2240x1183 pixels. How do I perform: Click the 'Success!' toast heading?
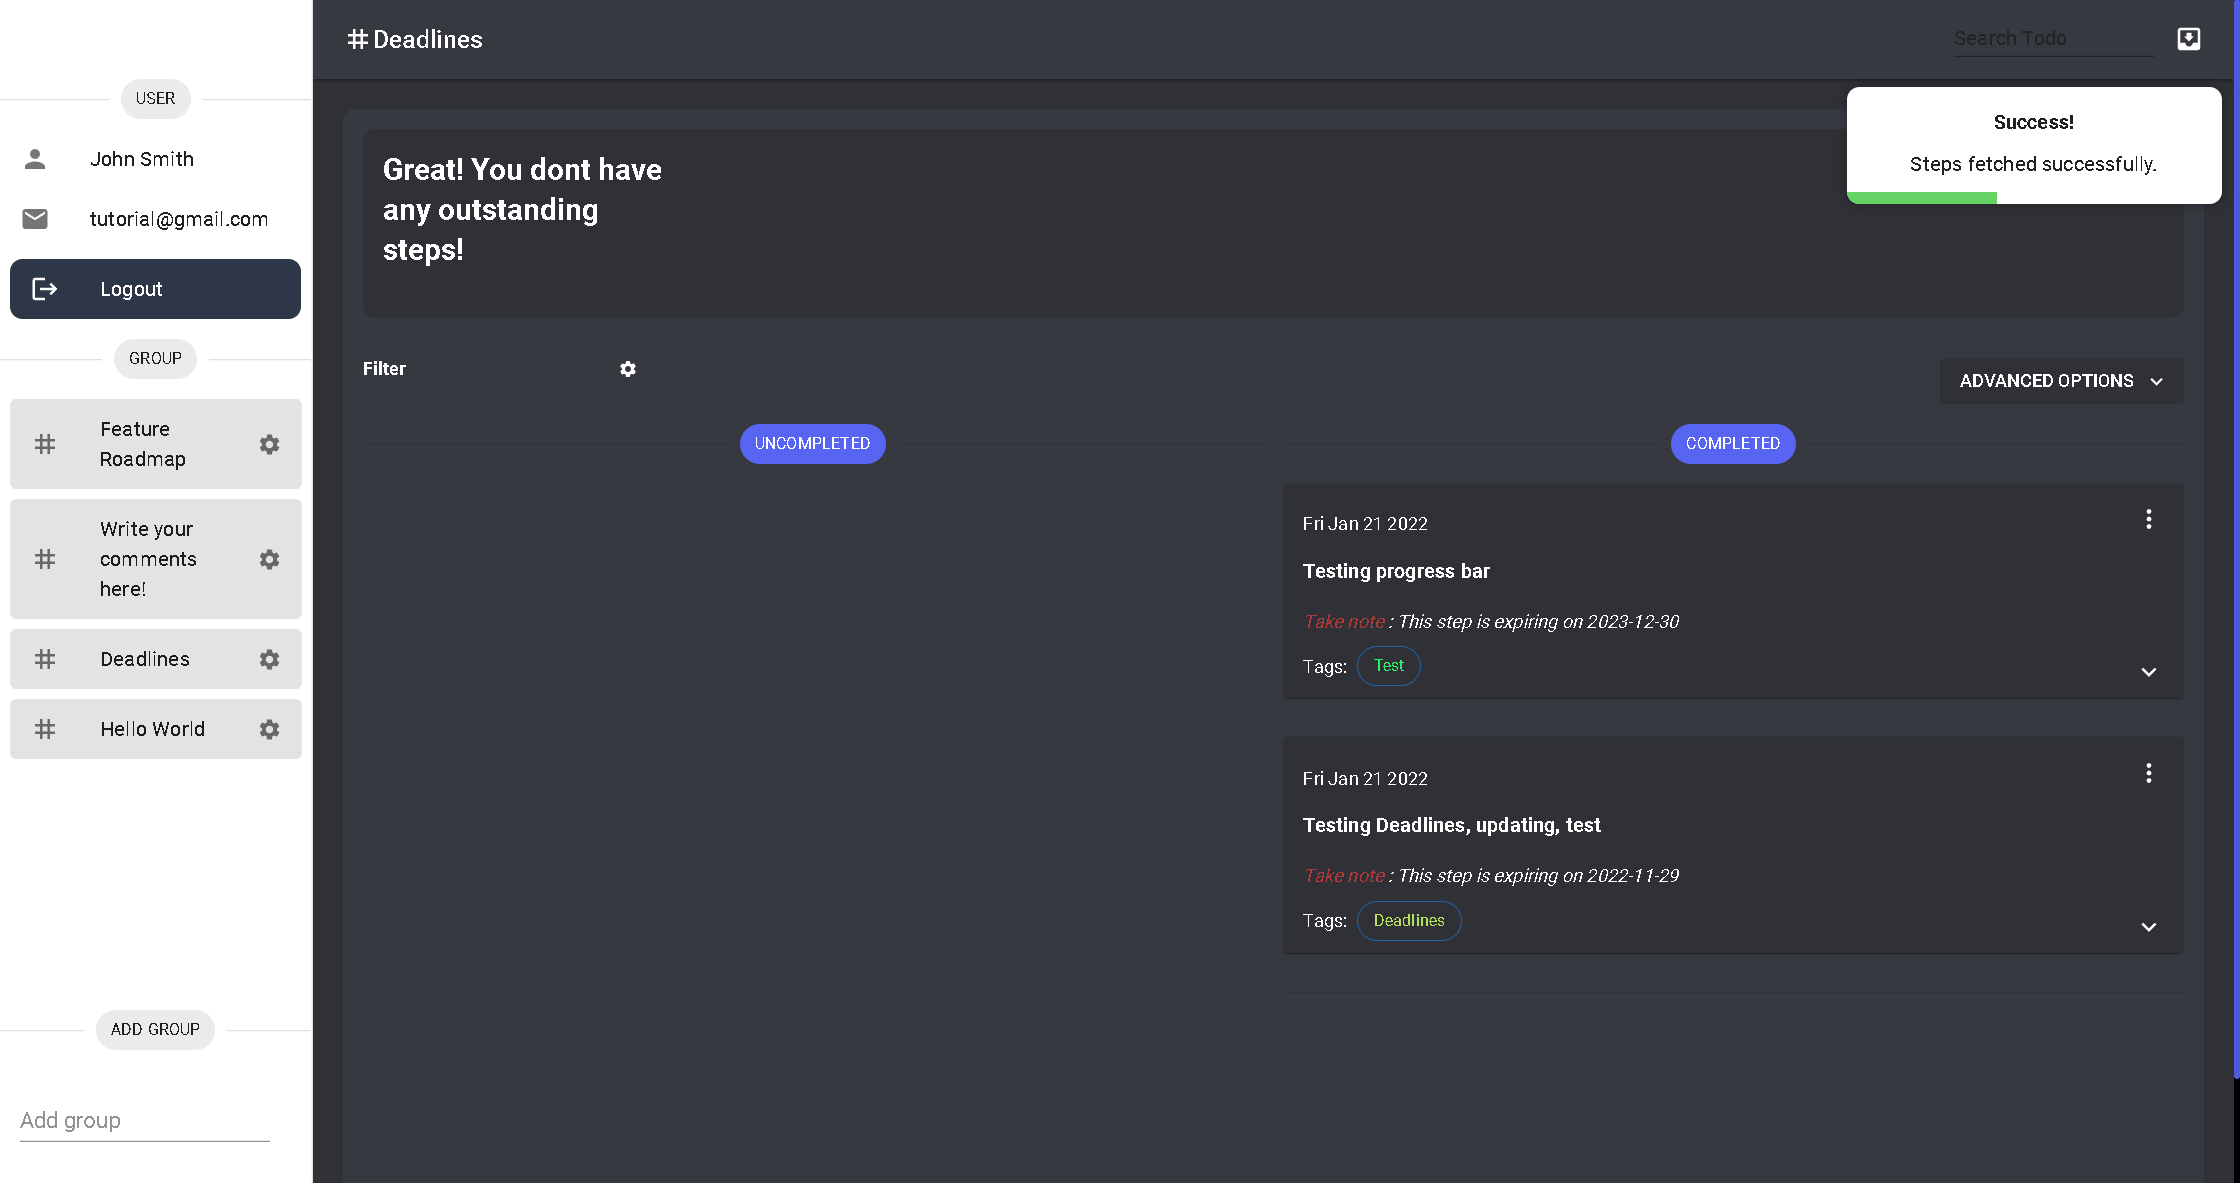pos(2033,122)
